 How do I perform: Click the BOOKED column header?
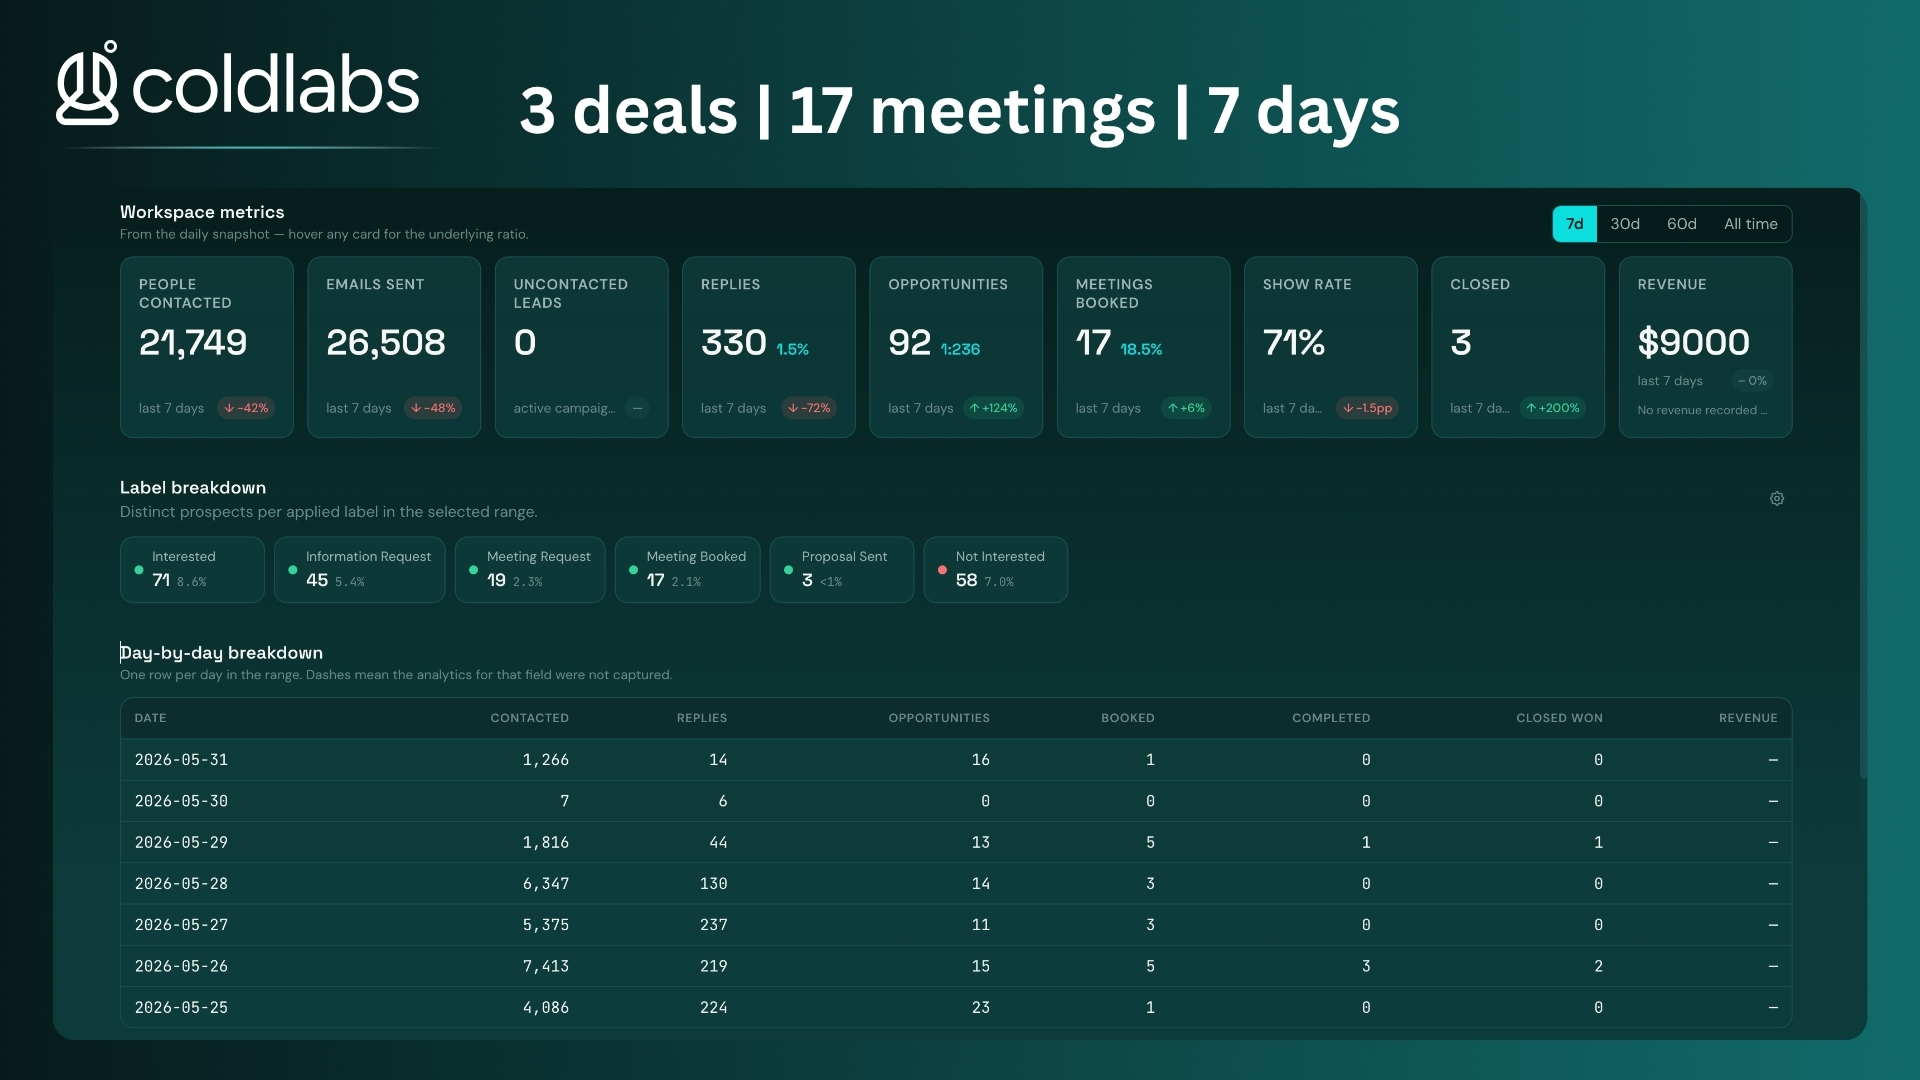1128,718
